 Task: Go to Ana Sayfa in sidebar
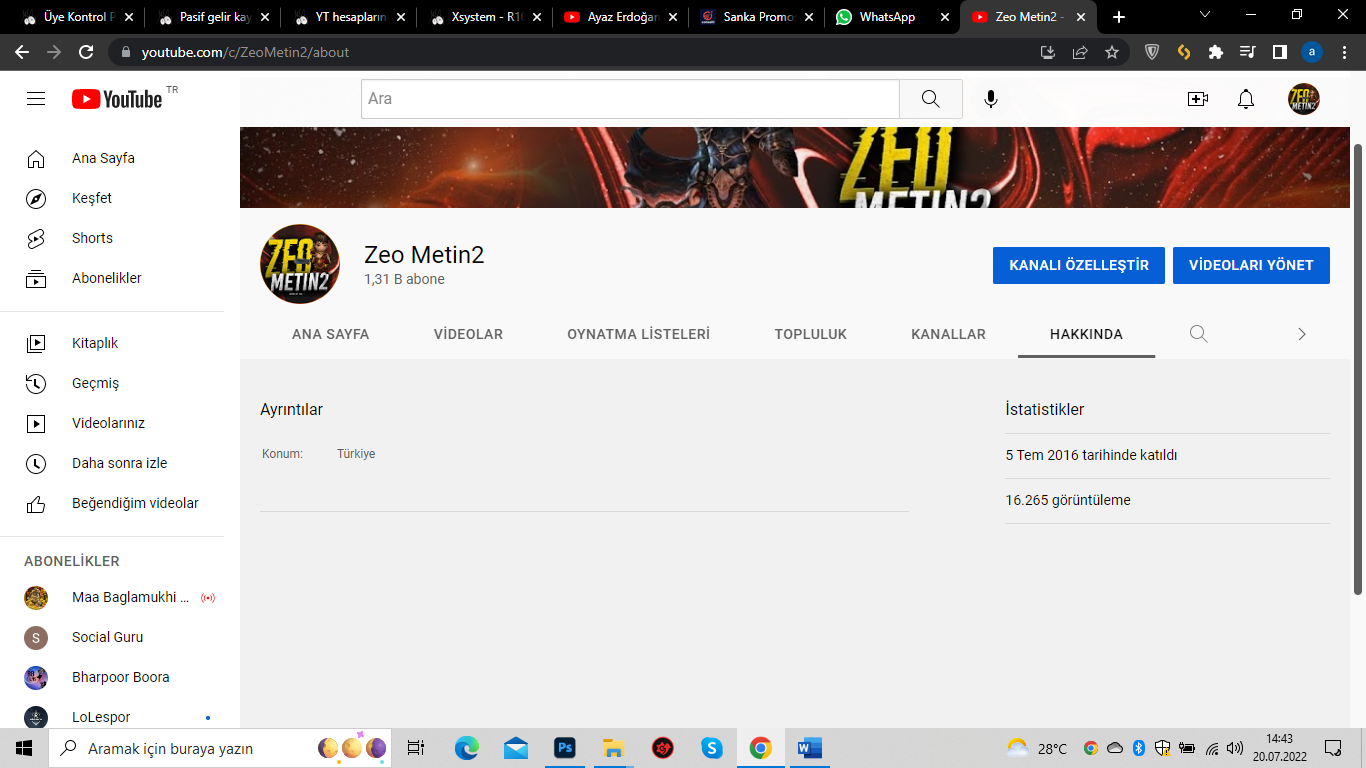[x=120, y=158]
